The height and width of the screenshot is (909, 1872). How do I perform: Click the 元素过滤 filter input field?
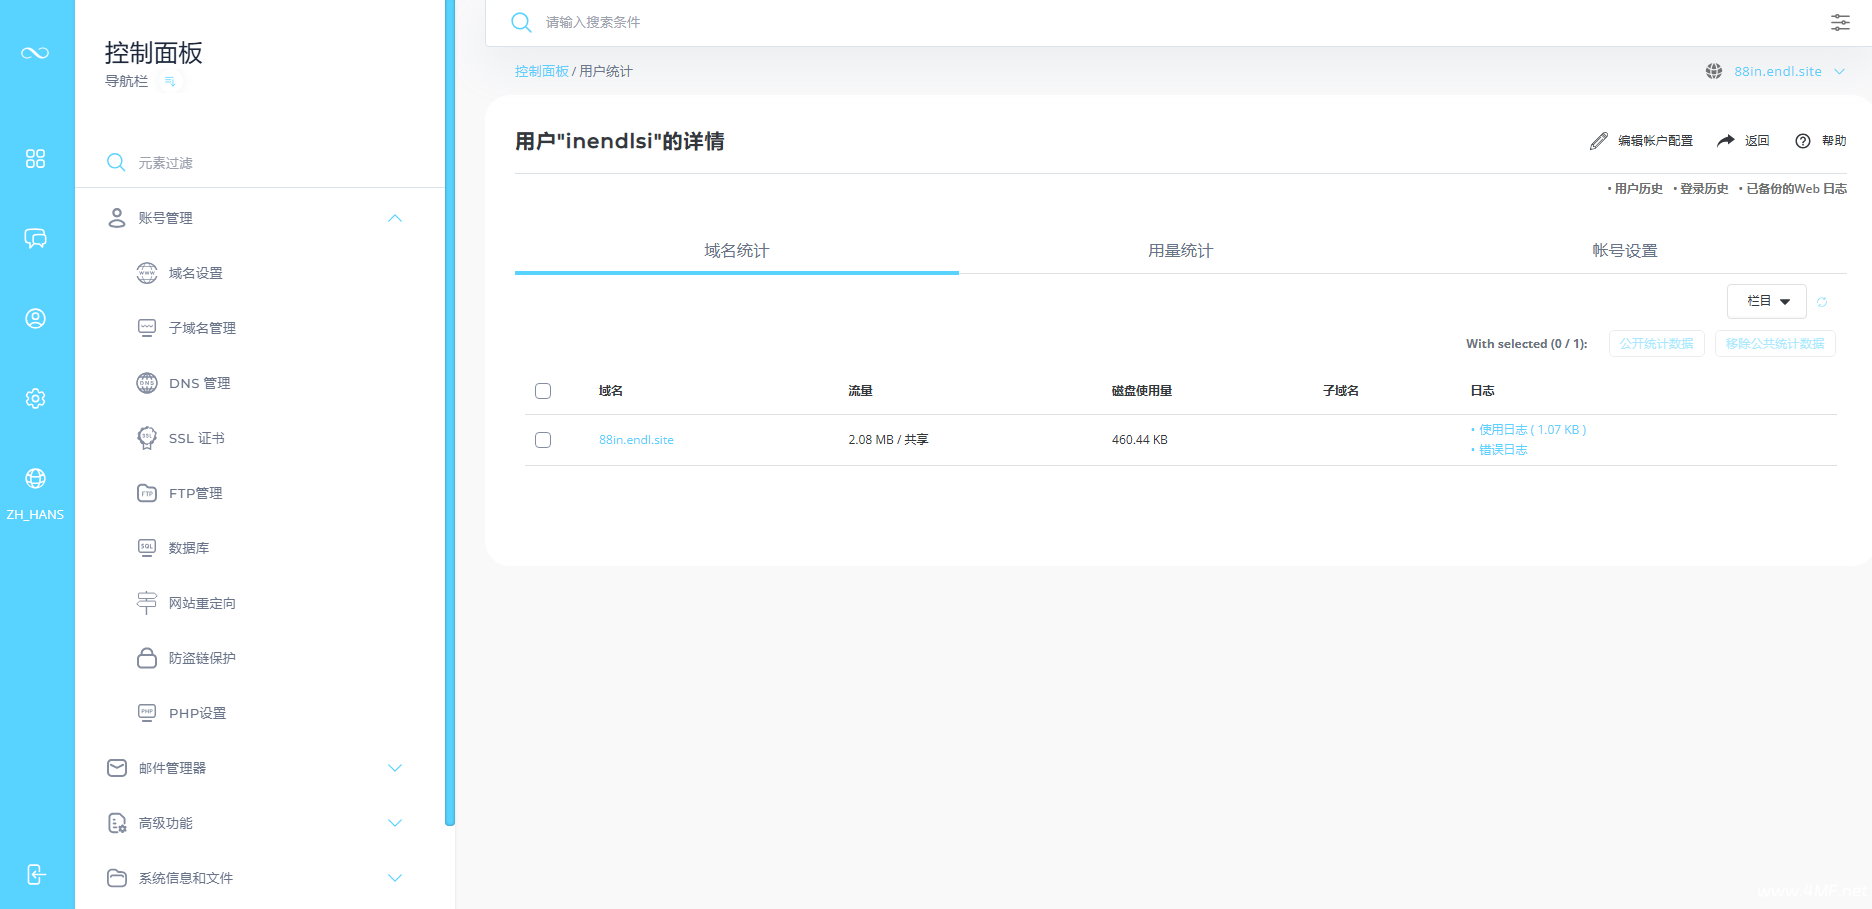pos(260,163)
